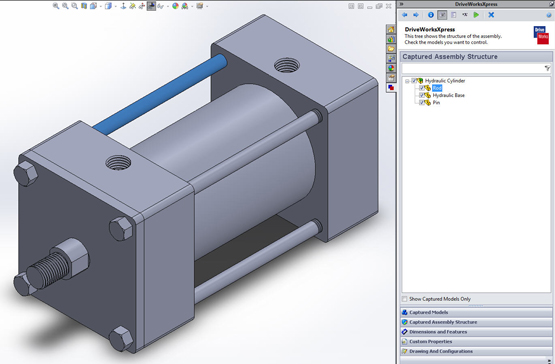
Task: Click the threaded port hole on rear block
Action: [x=287, y=65]
